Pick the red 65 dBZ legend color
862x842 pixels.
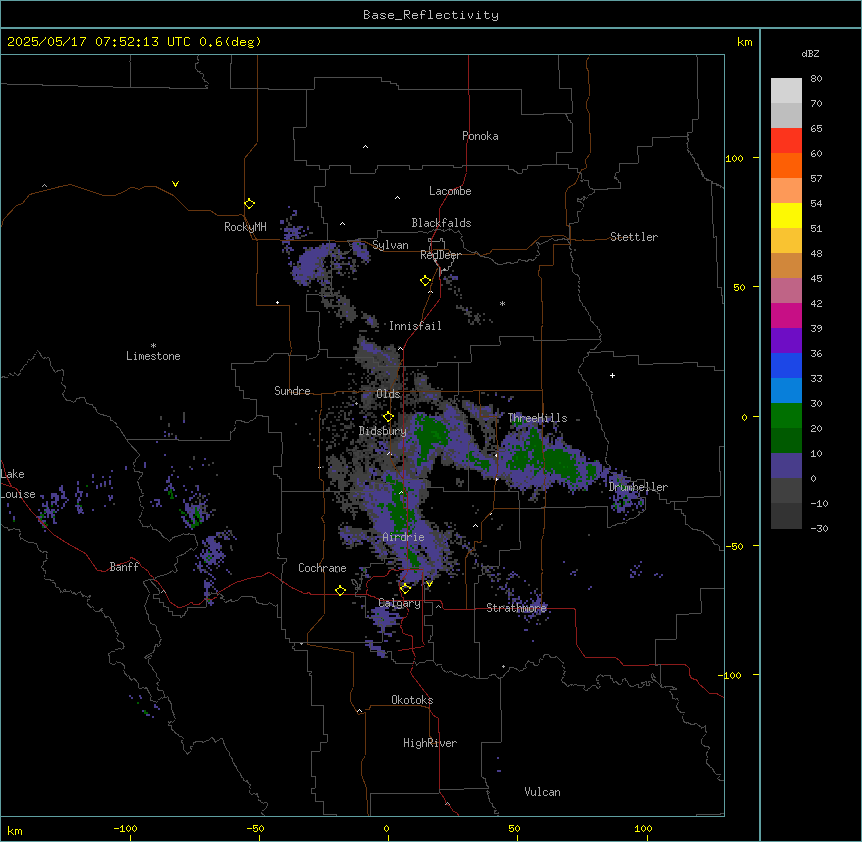[786, 141]
